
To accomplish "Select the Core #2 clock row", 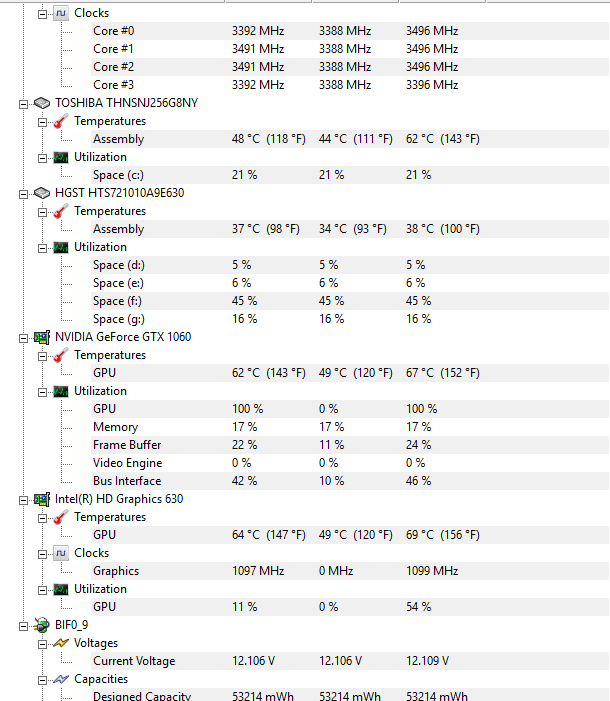I will coord(113,67).
